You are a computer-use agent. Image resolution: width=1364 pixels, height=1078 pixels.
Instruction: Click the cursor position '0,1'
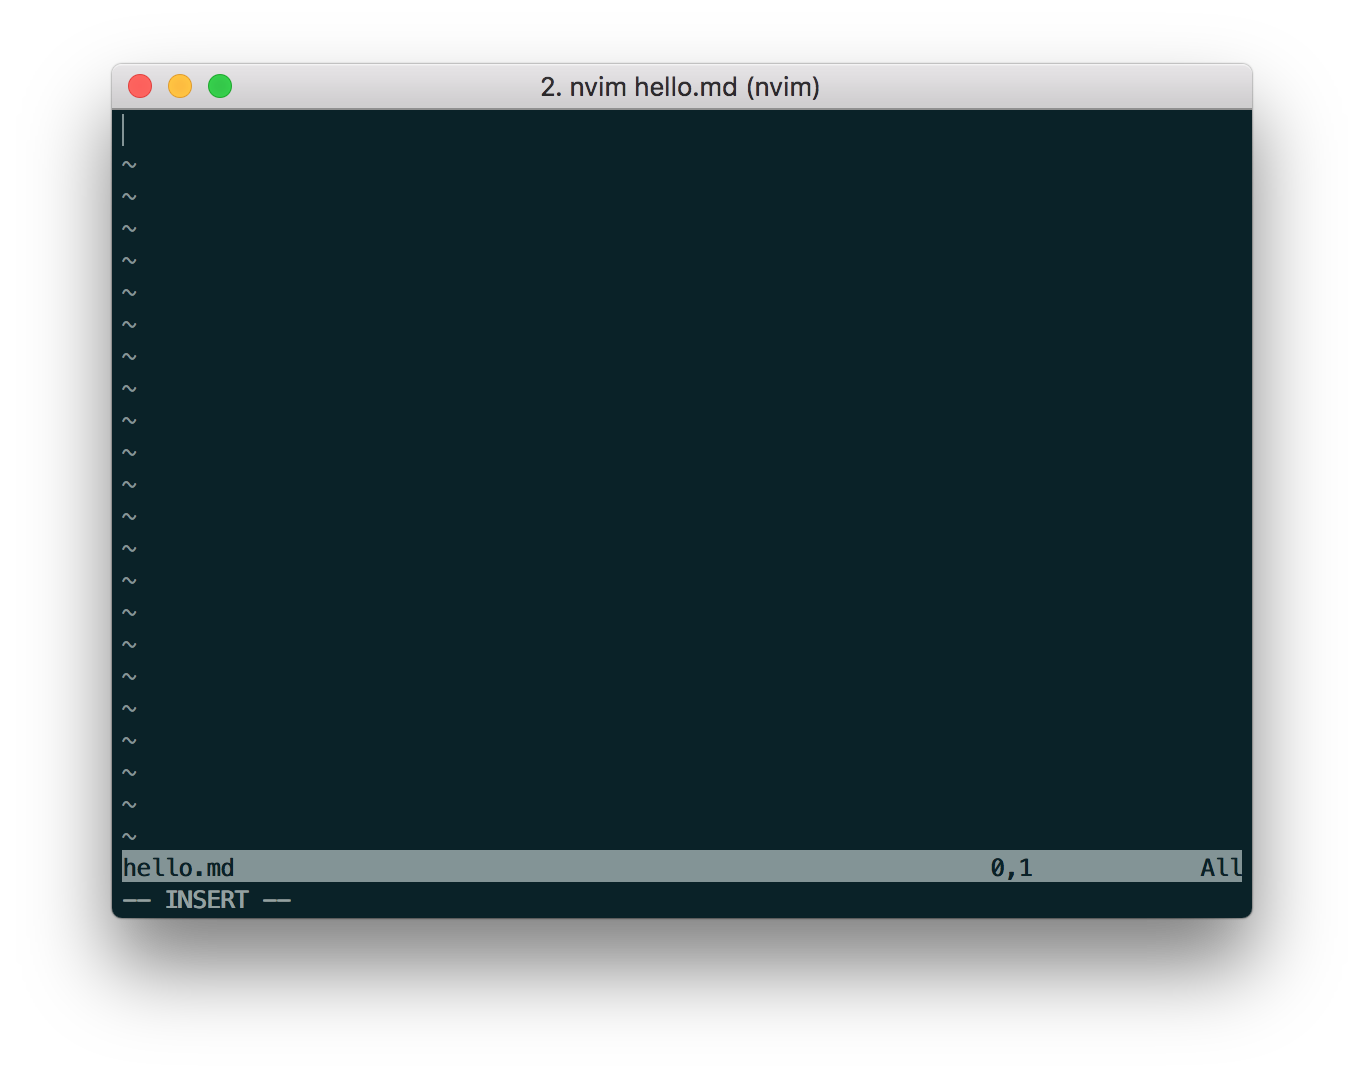(x=1011, y=867)
